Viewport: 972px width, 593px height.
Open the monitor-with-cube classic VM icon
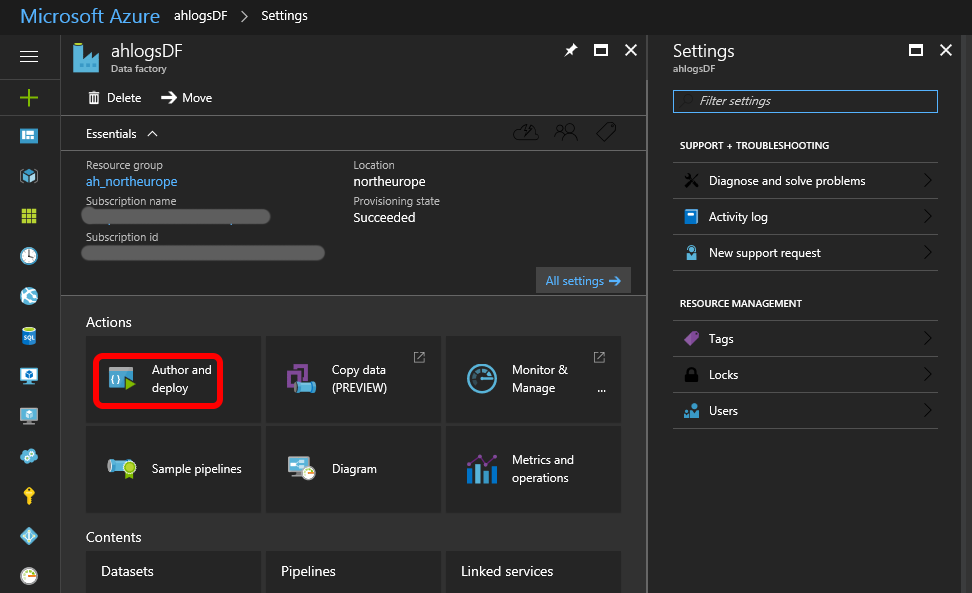pyautogui.click(x=29, y=376)
